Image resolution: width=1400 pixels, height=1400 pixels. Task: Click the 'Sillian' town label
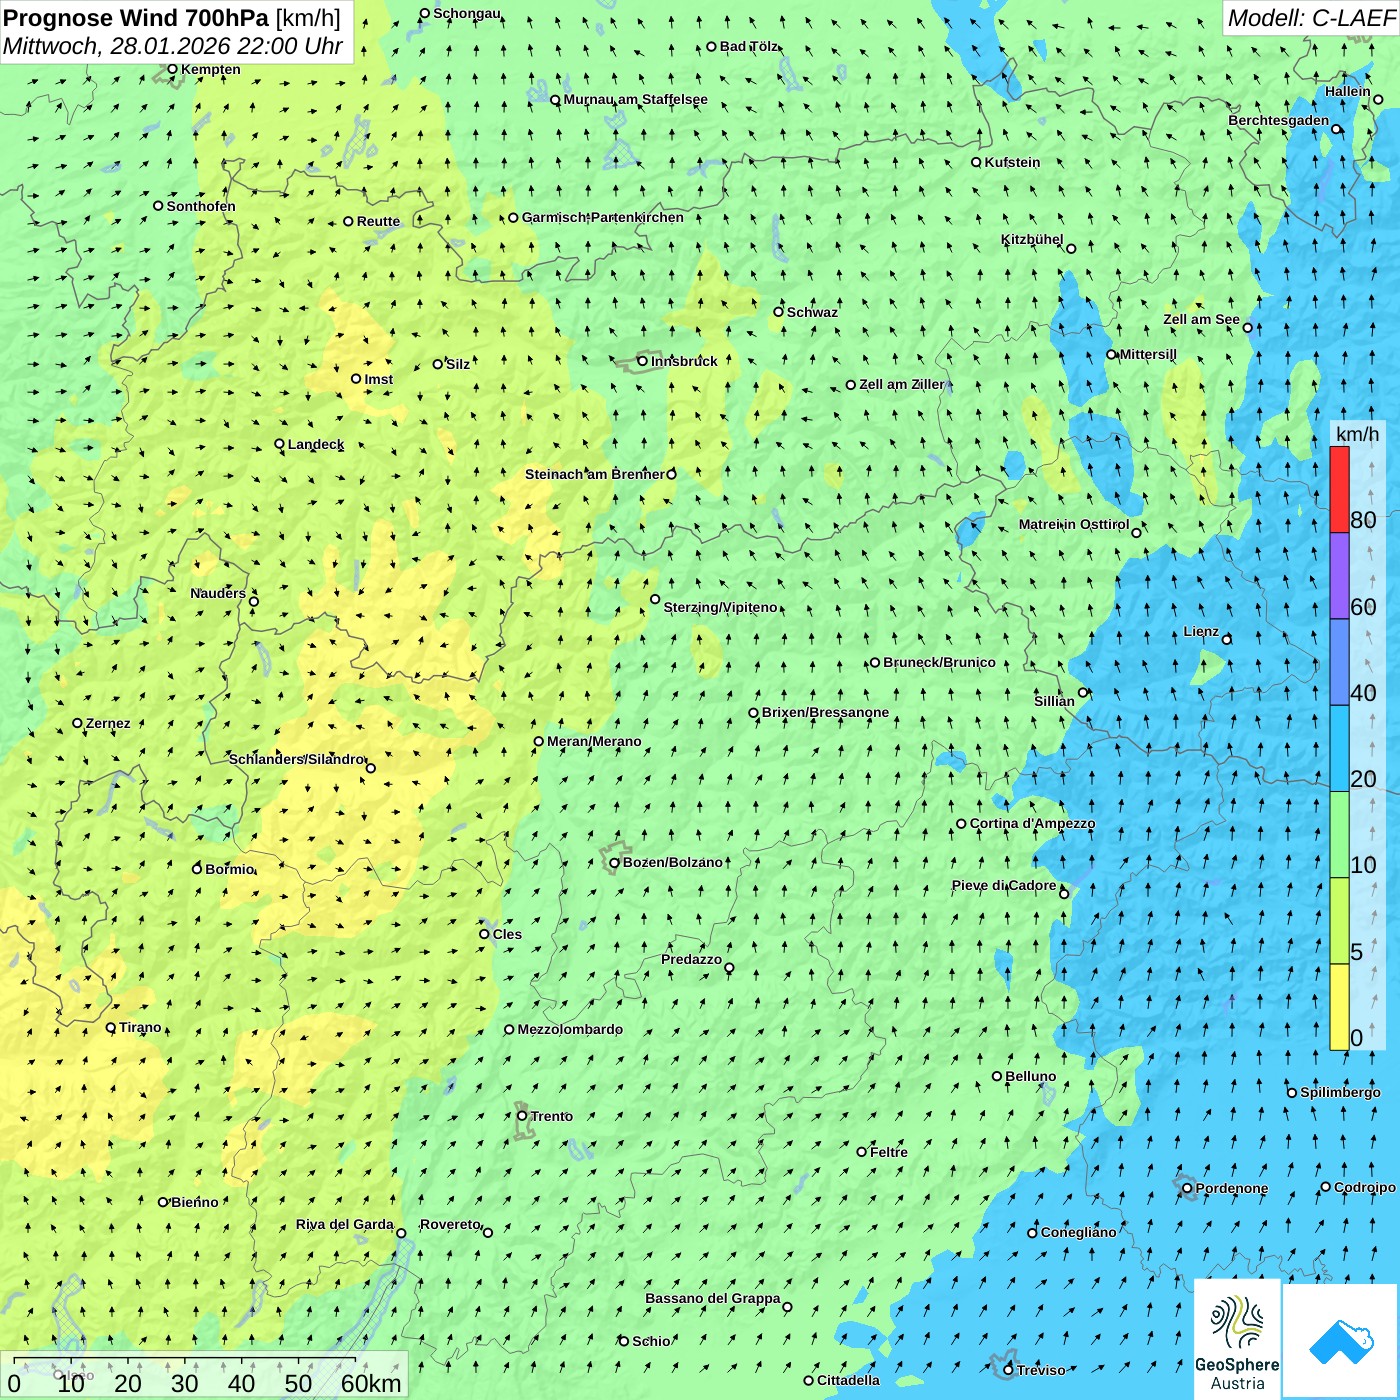tap(1054, 700)
